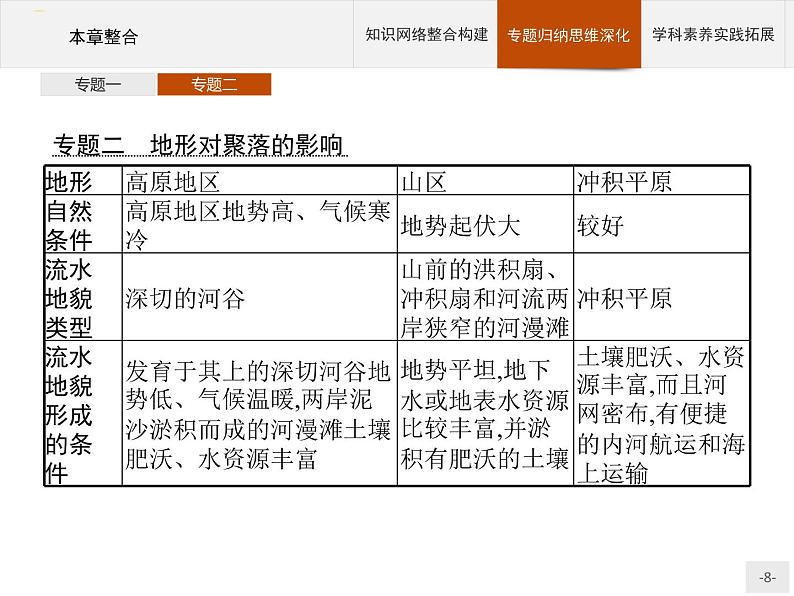
Task: Select the 高原地区 column header
Action: coord(260,181)
